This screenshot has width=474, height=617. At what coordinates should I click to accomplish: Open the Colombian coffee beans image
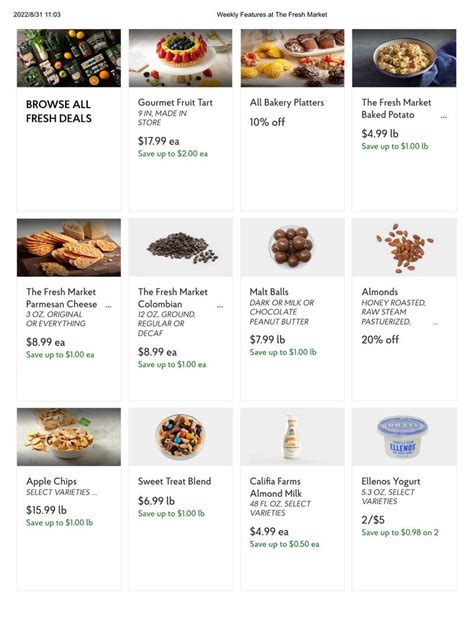181,248
